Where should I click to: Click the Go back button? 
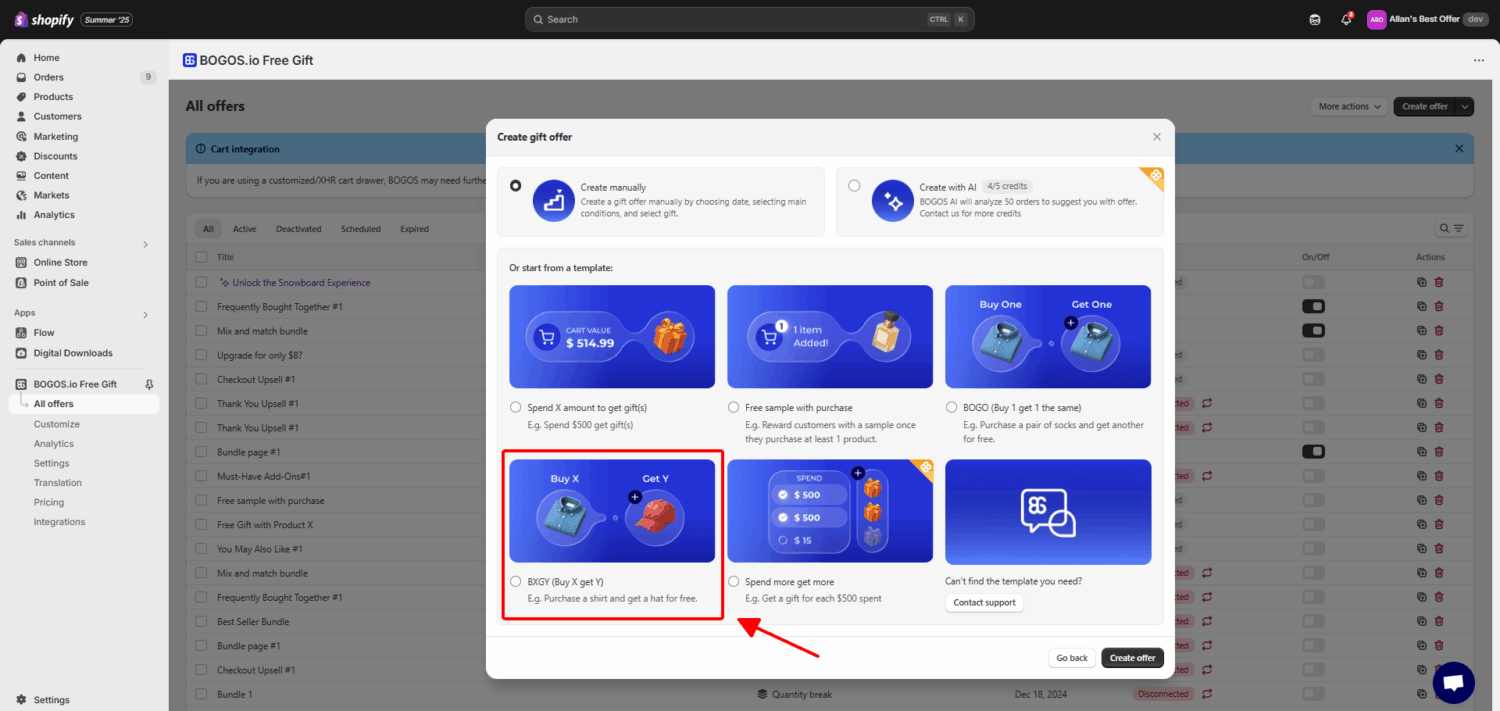(1072, 658)
